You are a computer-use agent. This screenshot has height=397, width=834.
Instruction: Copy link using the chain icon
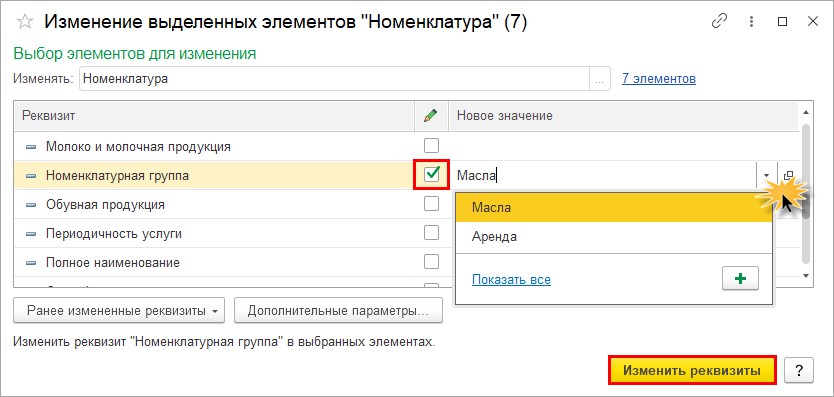point(719,21)
